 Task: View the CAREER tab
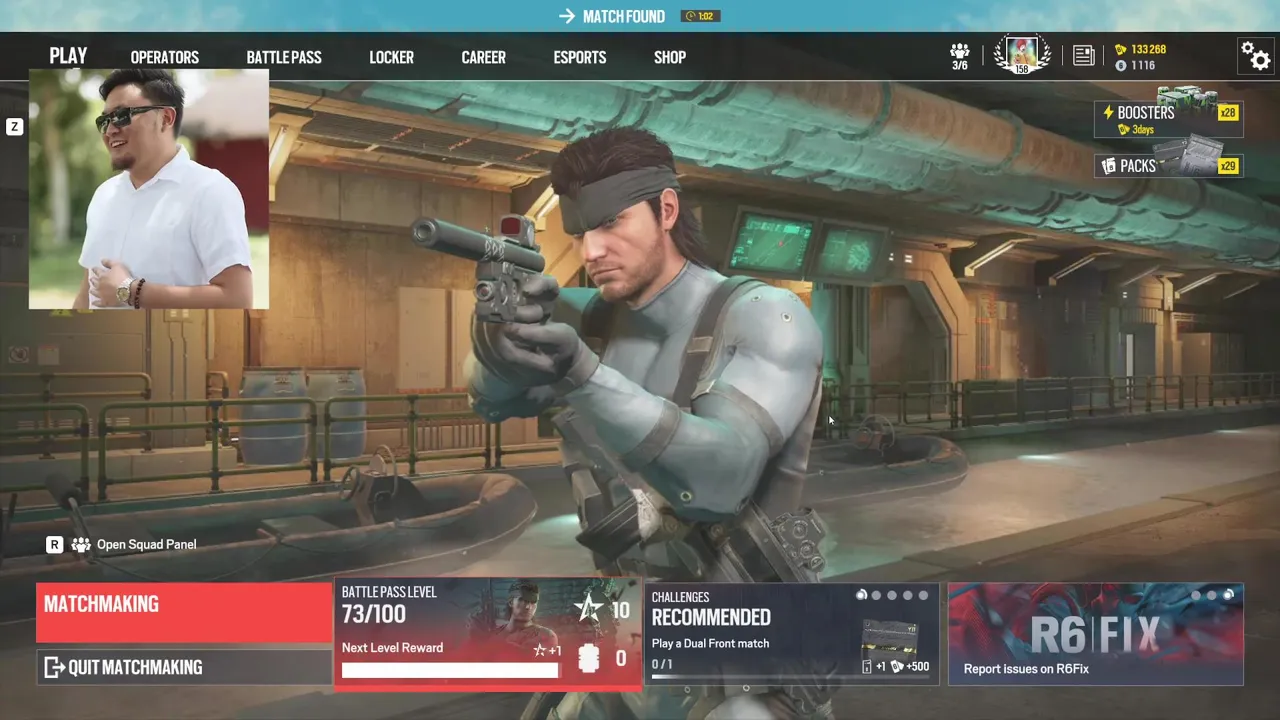pyautogui.click(x=483, y=58)
